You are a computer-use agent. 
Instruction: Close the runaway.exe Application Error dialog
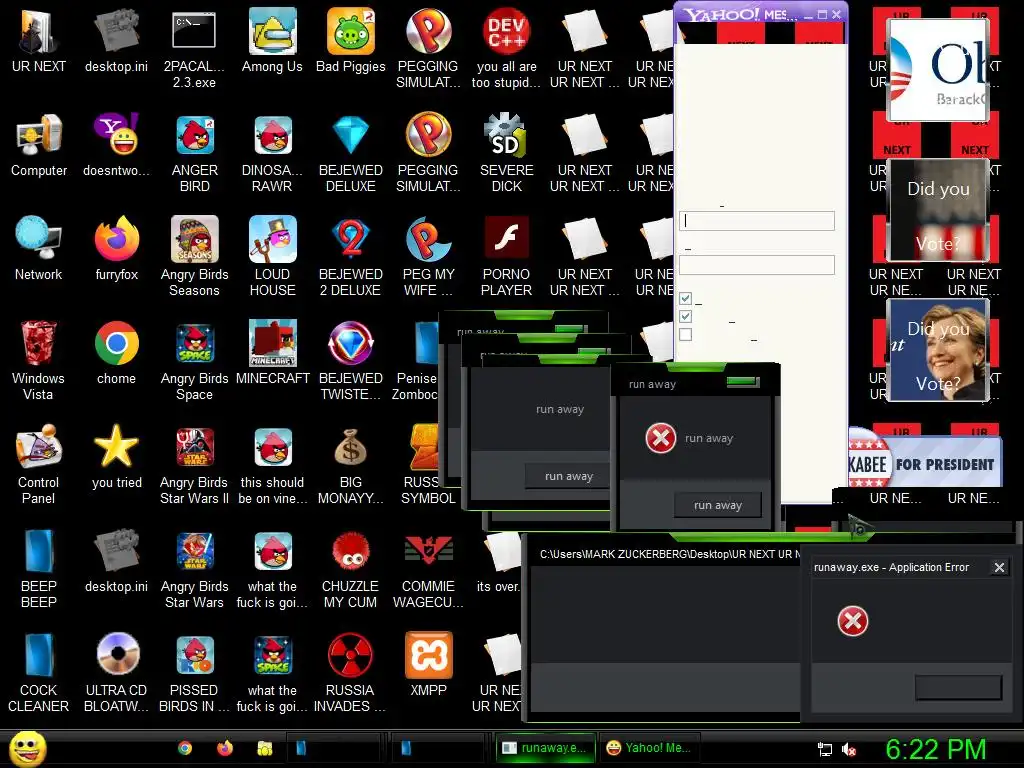[x=999, y=568]
